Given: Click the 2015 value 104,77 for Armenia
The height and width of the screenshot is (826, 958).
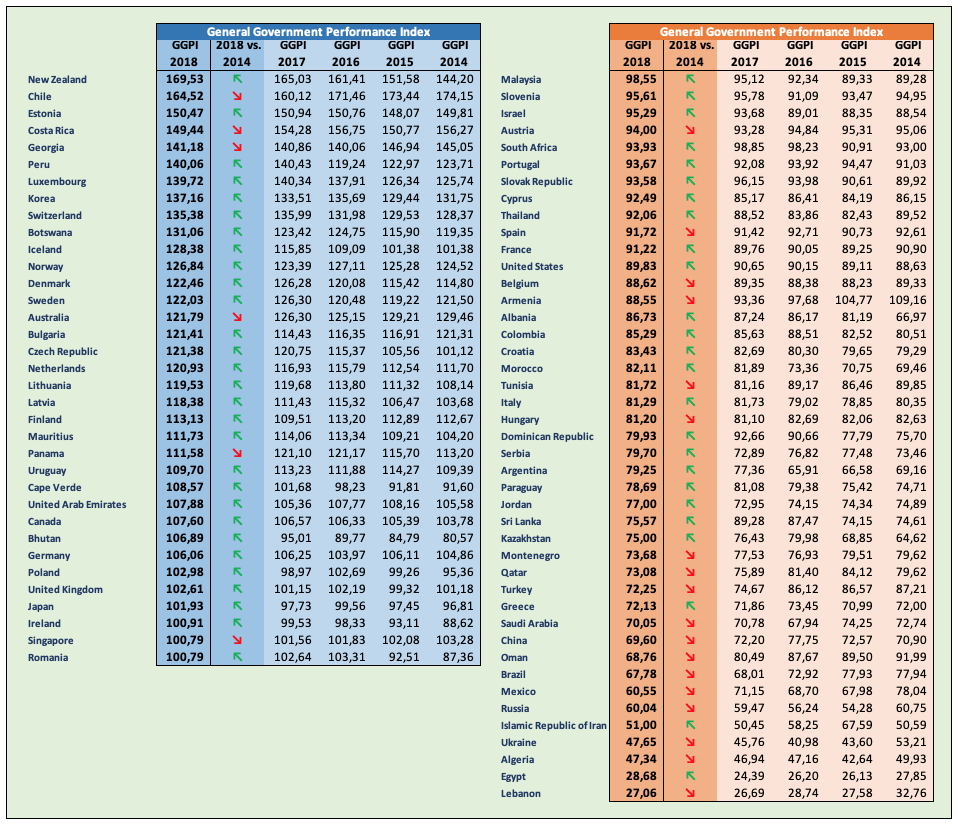Looking at the screenshot, I should point(854,300).
